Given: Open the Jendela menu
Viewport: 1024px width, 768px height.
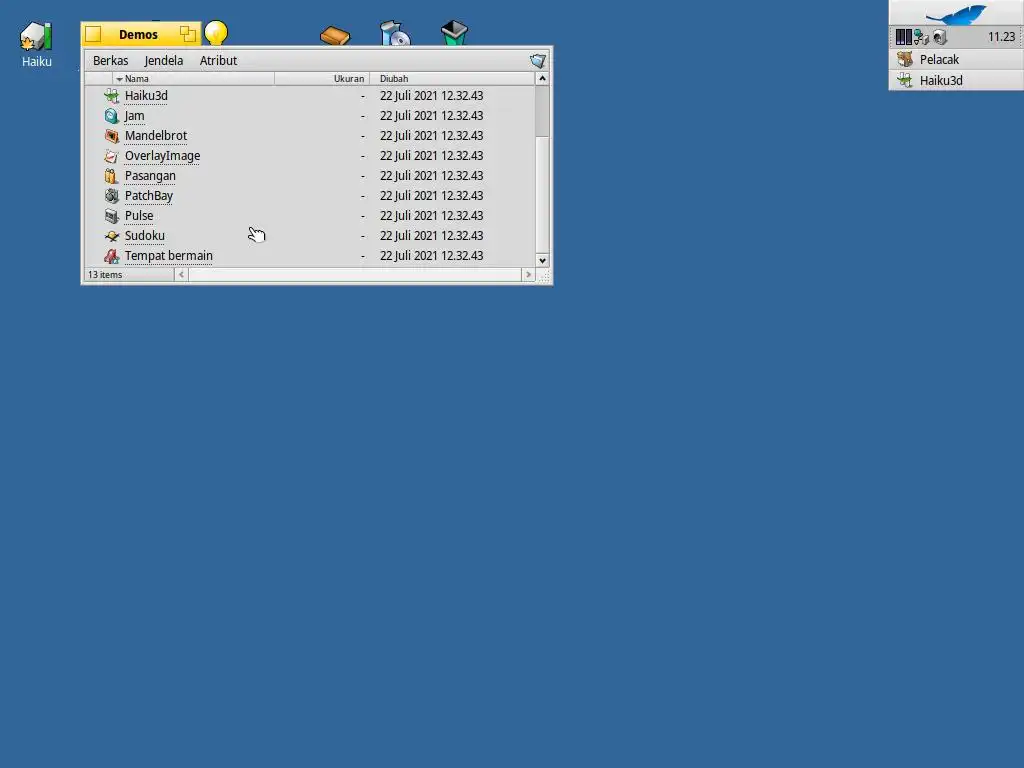Looking at the screenshot, I should click(163, 61).
